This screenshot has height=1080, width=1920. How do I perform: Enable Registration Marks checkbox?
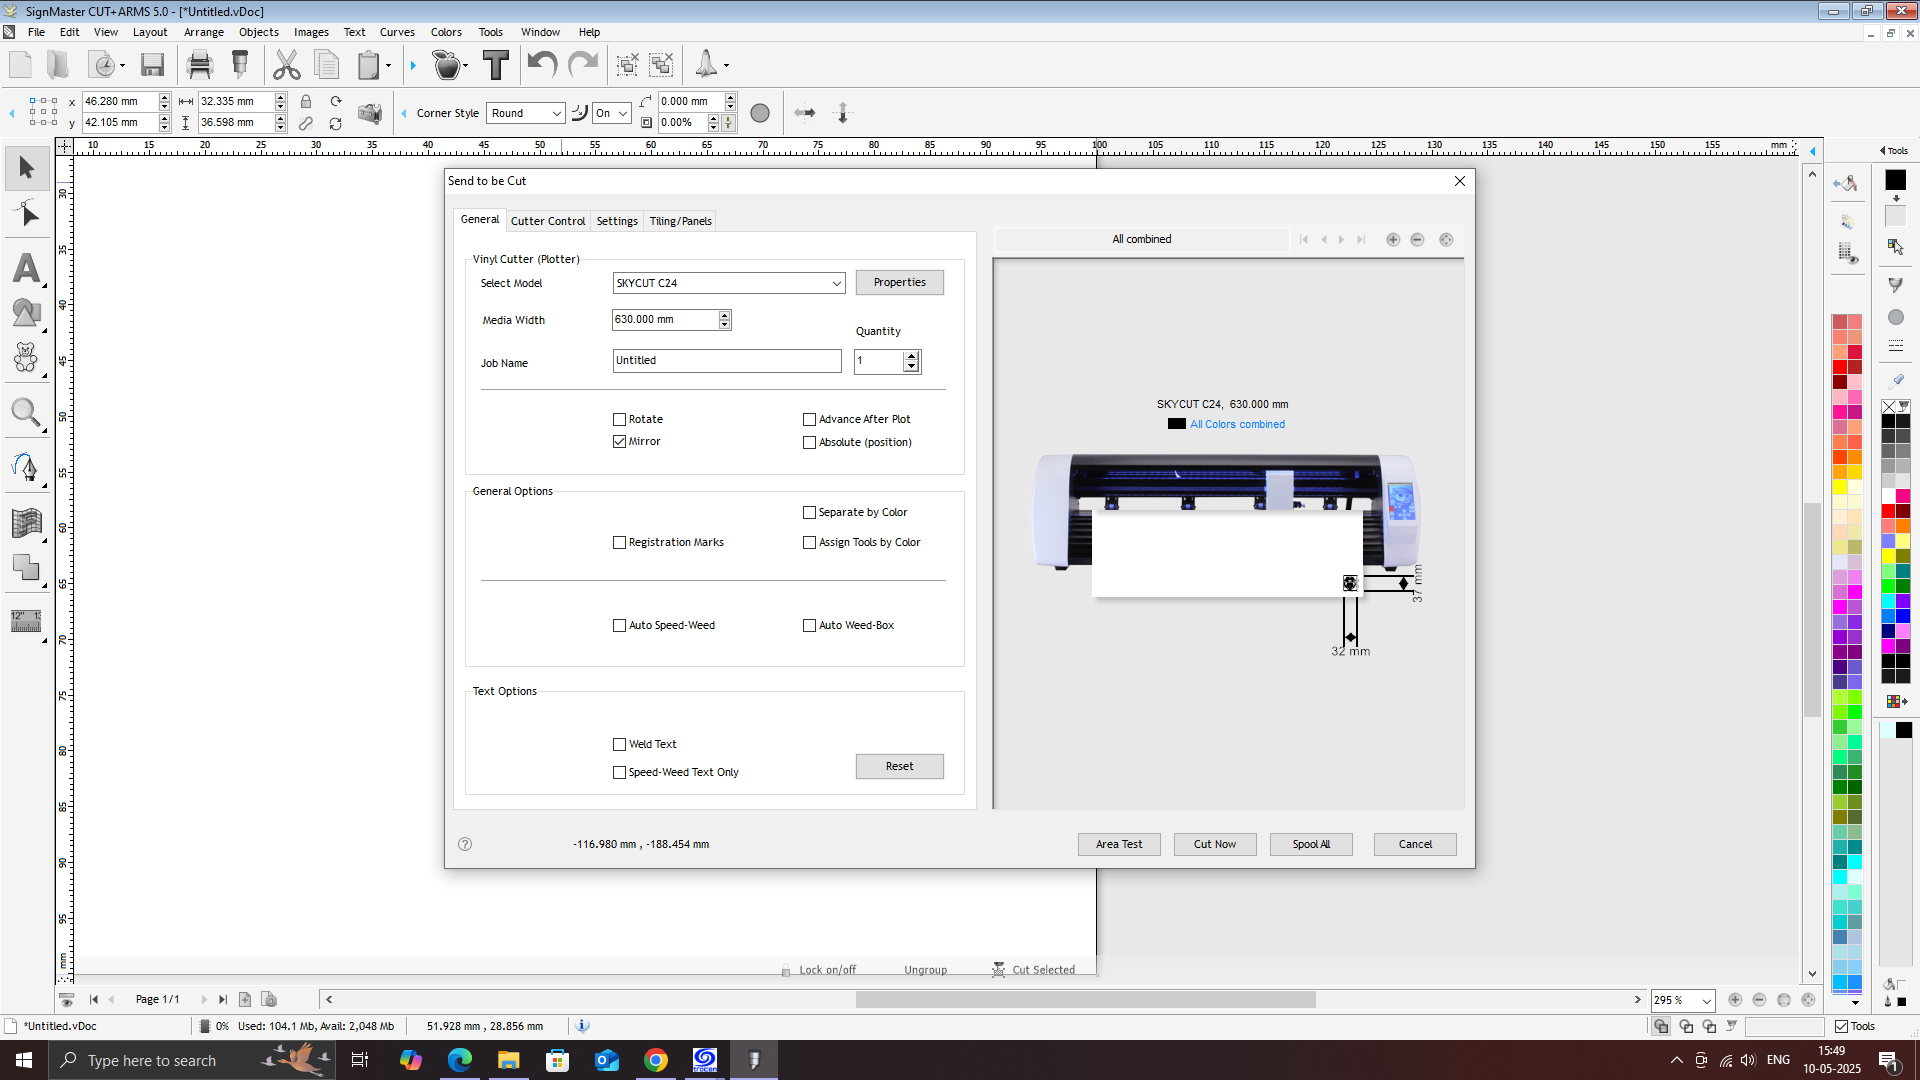click(619, 543)
